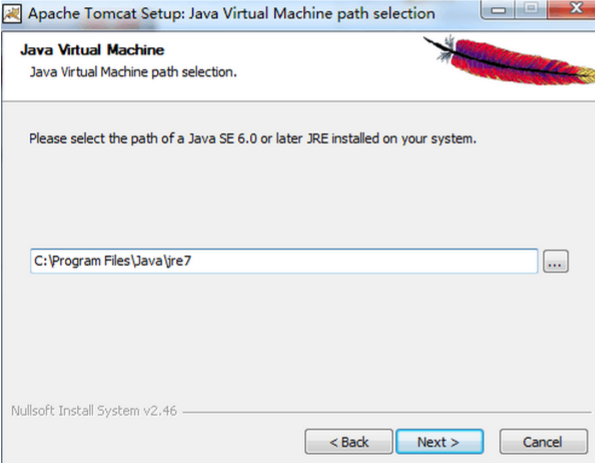Click blank gray area above path field

[284, 197]
